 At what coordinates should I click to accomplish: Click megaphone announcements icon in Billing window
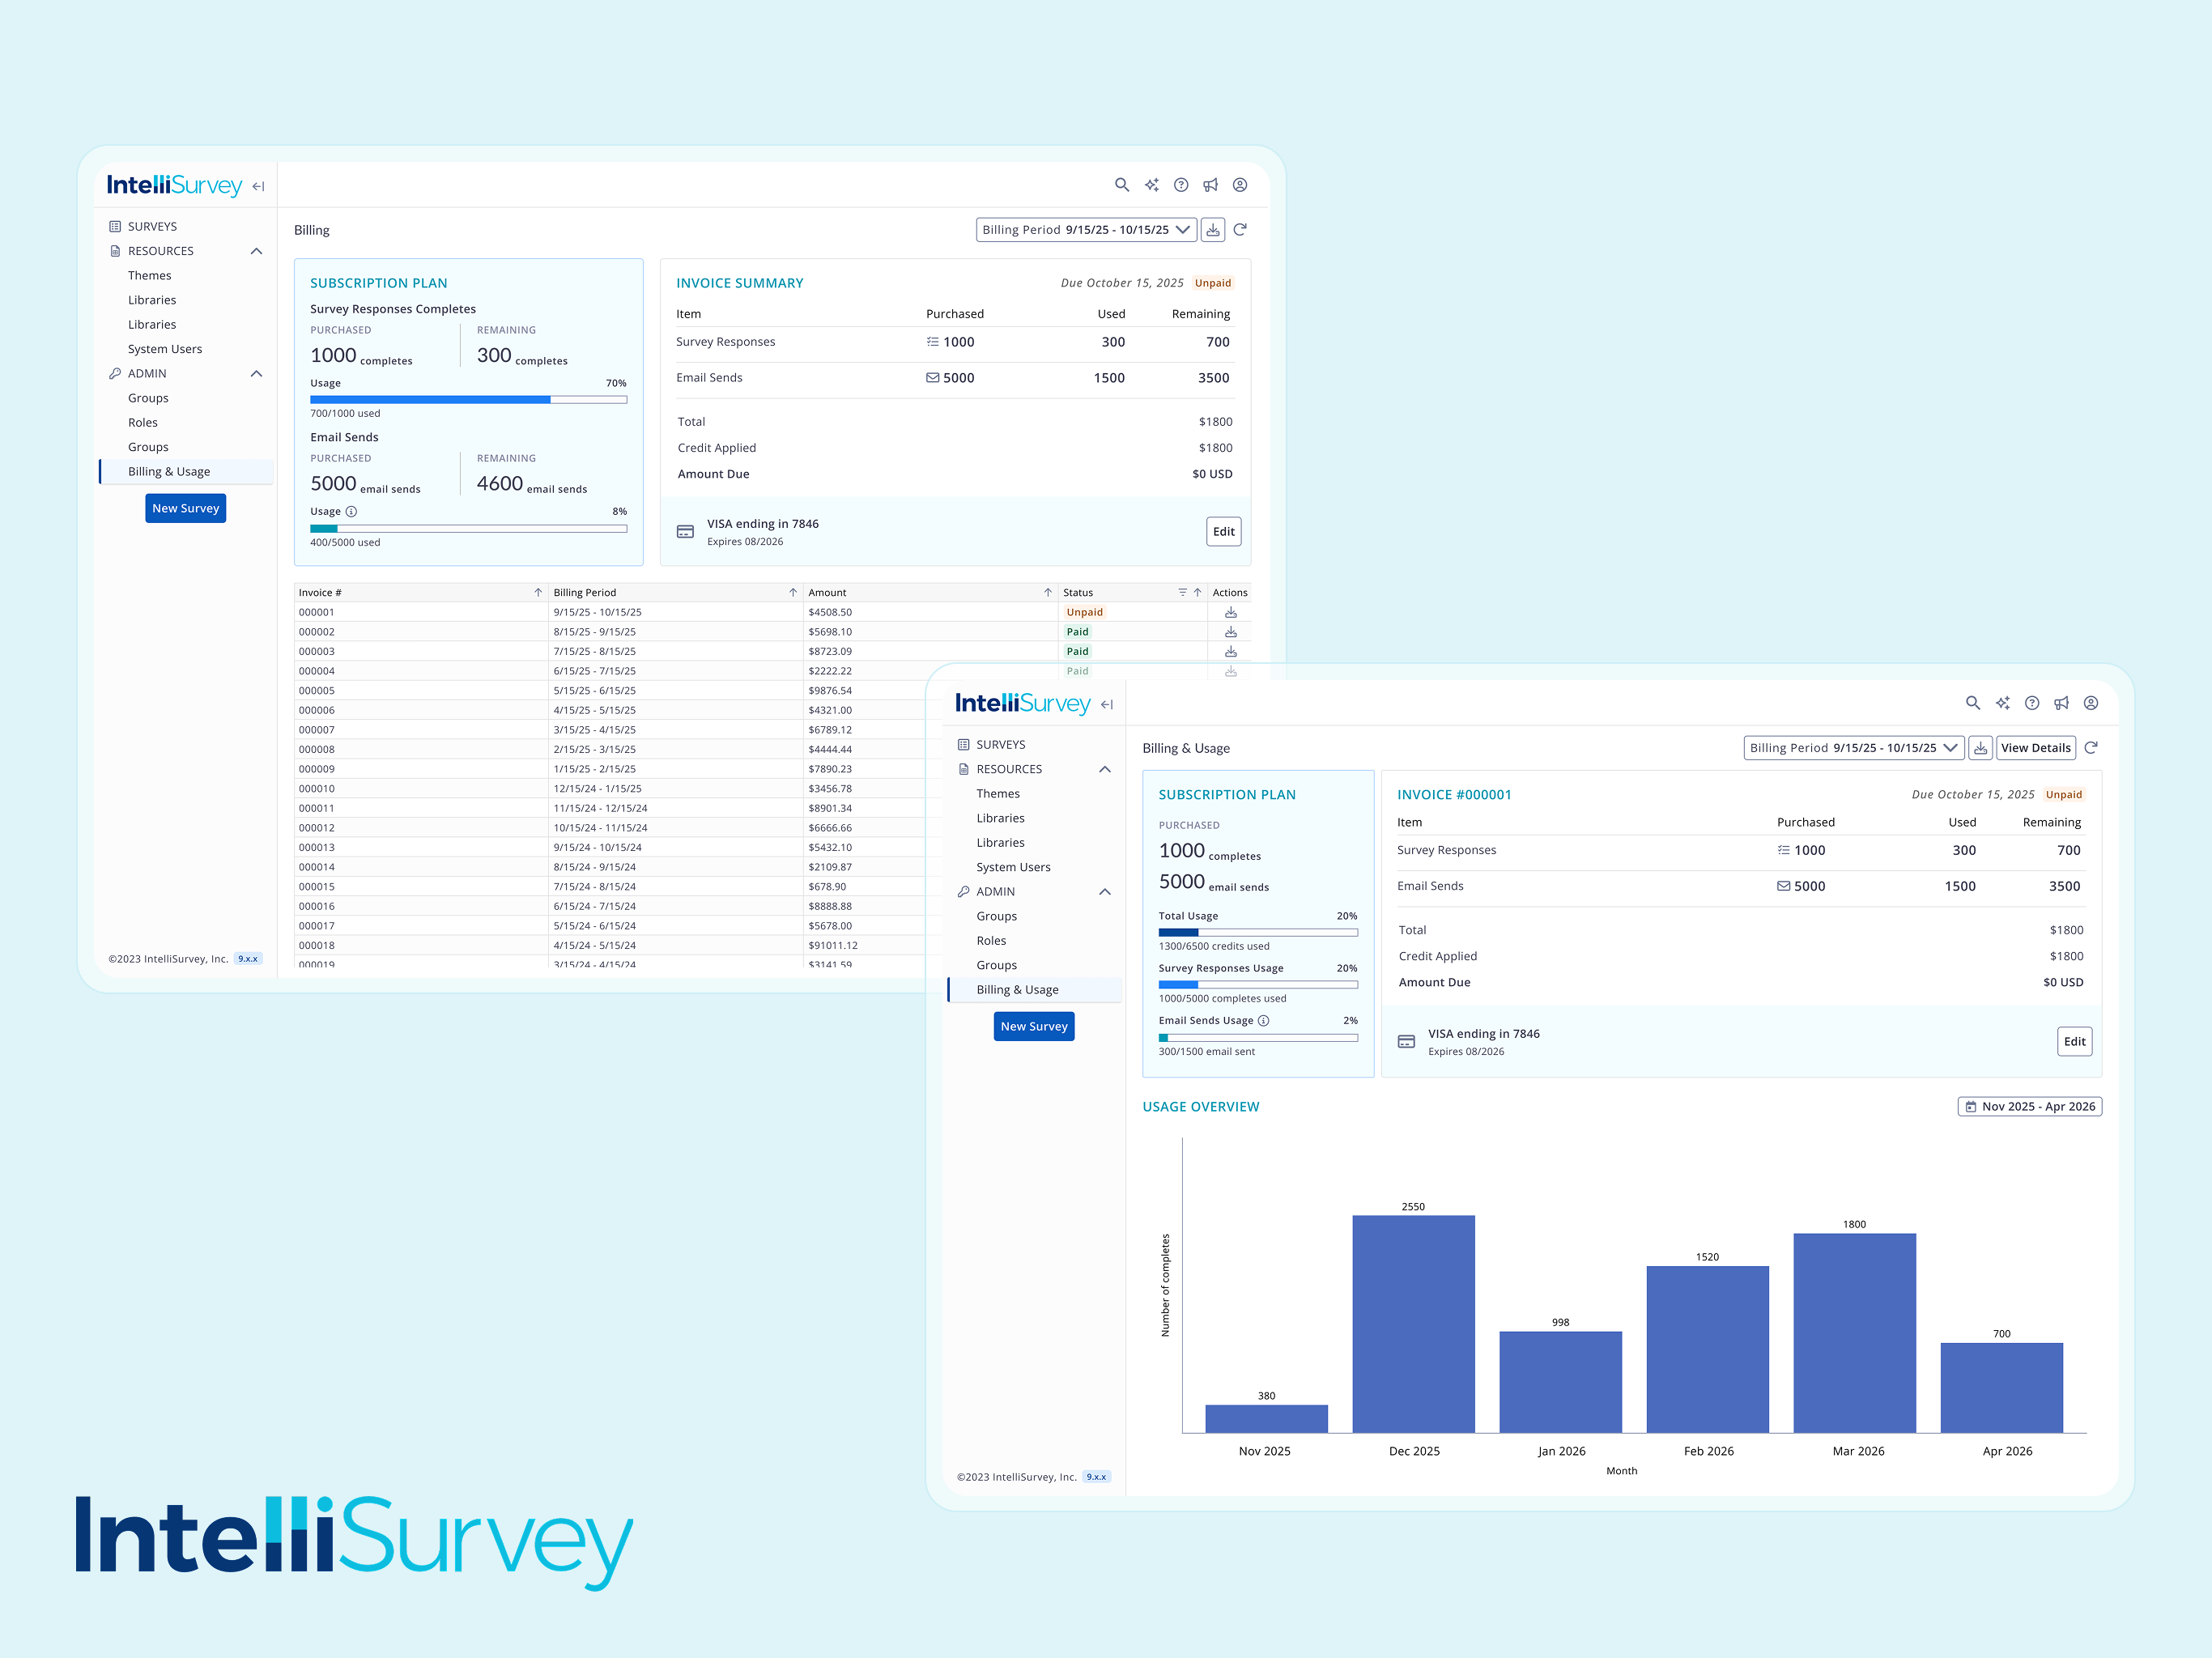coord(1211,185)
